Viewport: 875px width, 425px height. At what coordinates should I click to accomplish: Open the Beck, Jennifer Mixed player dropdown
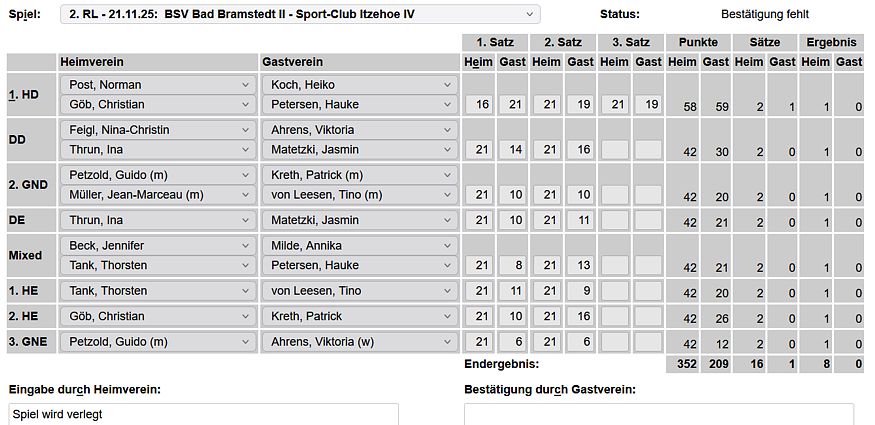pos(157,246)
